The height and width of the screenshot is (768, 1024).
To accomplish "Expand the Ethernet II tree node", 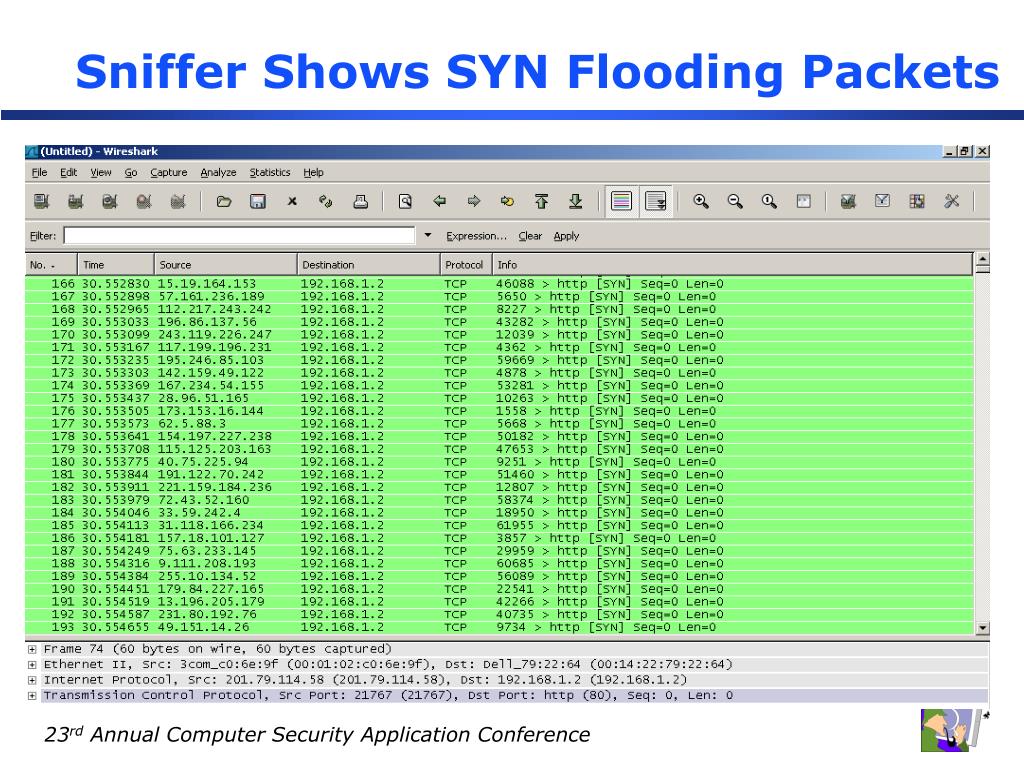I will click(31, 665).
